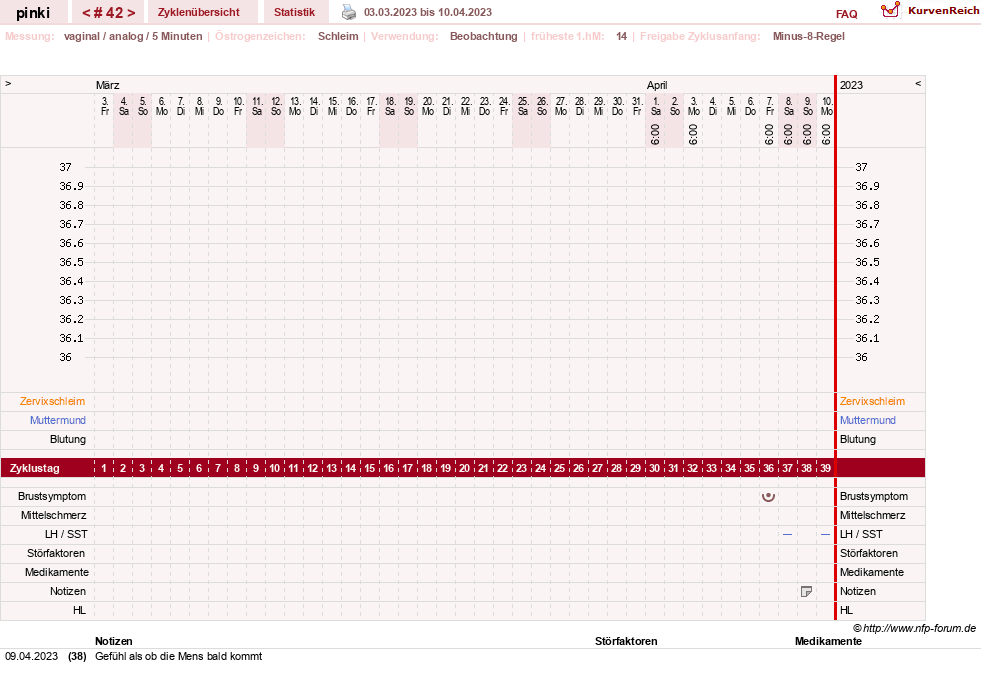Screen dimensions: 981x680
Task: Click the 'Minus-8-Regel' value
Action: point(808,36)
